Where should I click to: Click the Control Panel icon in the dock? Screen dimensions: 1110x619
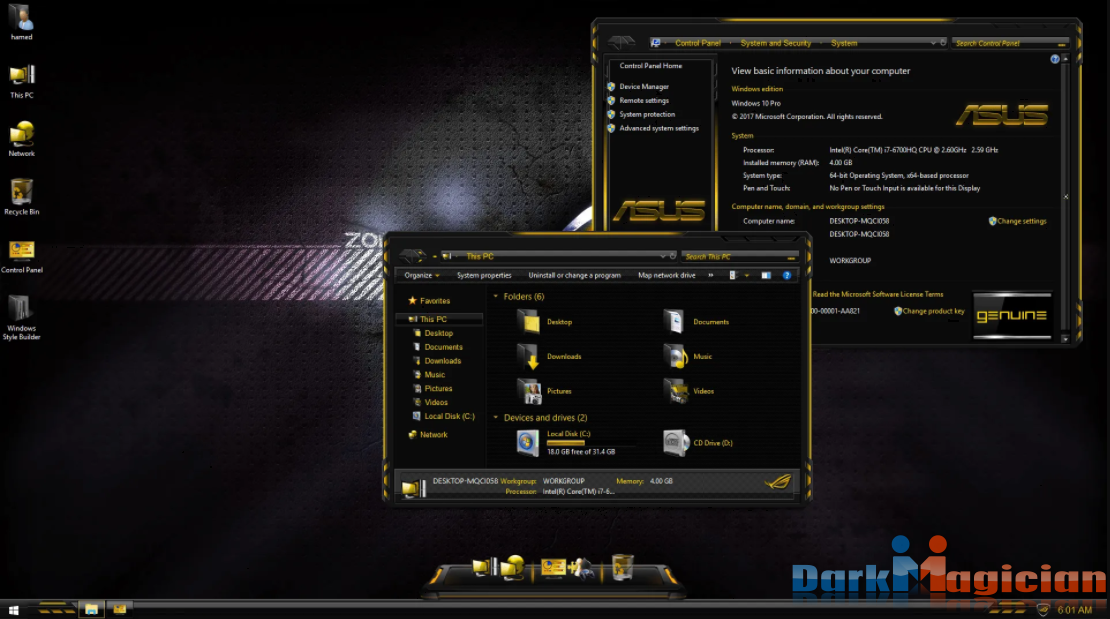click(x=553, y=567)
